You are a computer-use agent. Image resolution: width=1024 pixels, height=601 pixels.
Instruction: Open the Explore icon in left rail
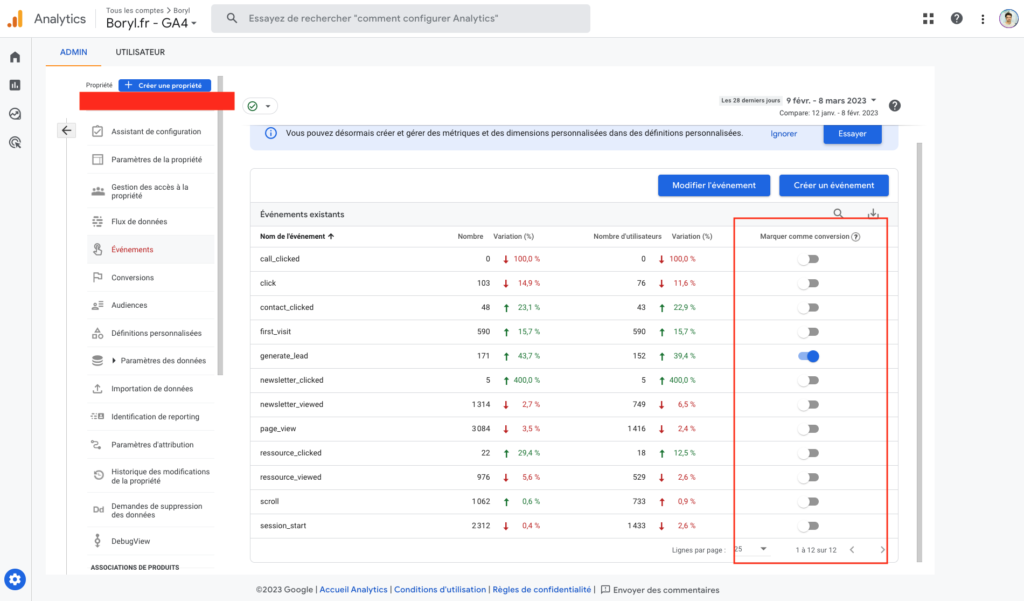15,114
